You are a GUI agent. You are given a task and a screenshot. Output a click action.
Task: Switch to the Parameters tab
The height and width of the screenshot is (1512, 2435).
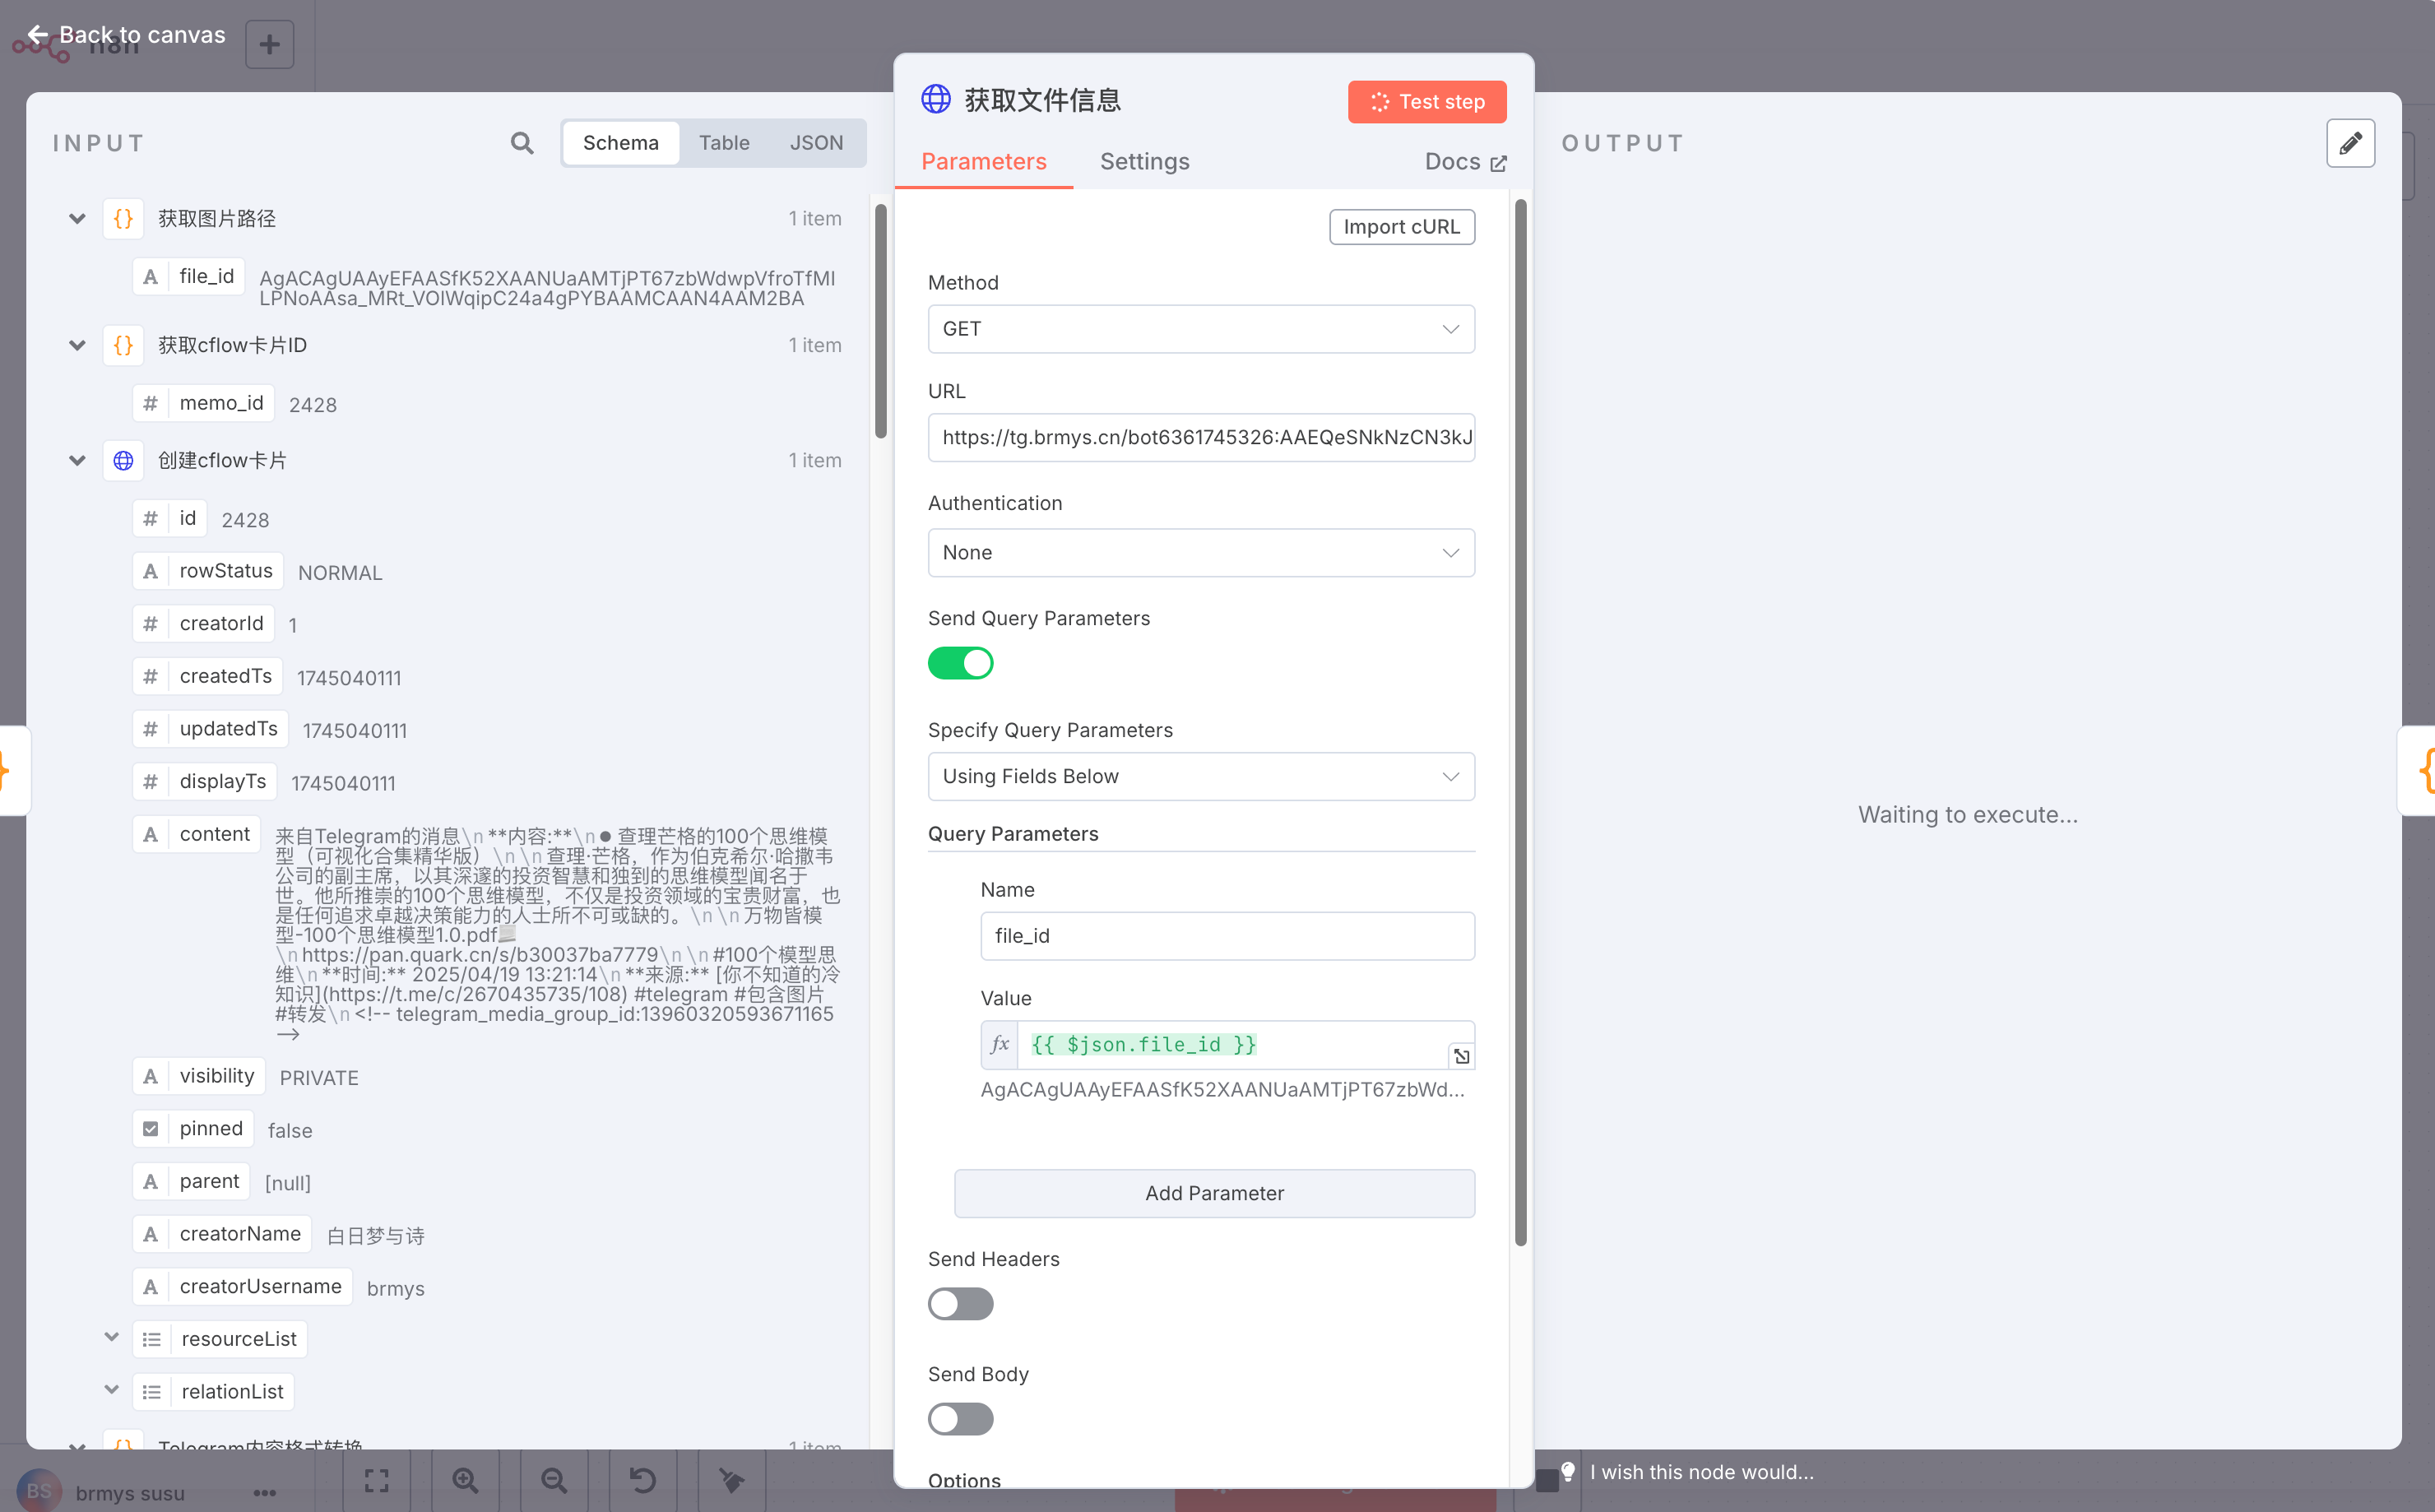point(983,161)
